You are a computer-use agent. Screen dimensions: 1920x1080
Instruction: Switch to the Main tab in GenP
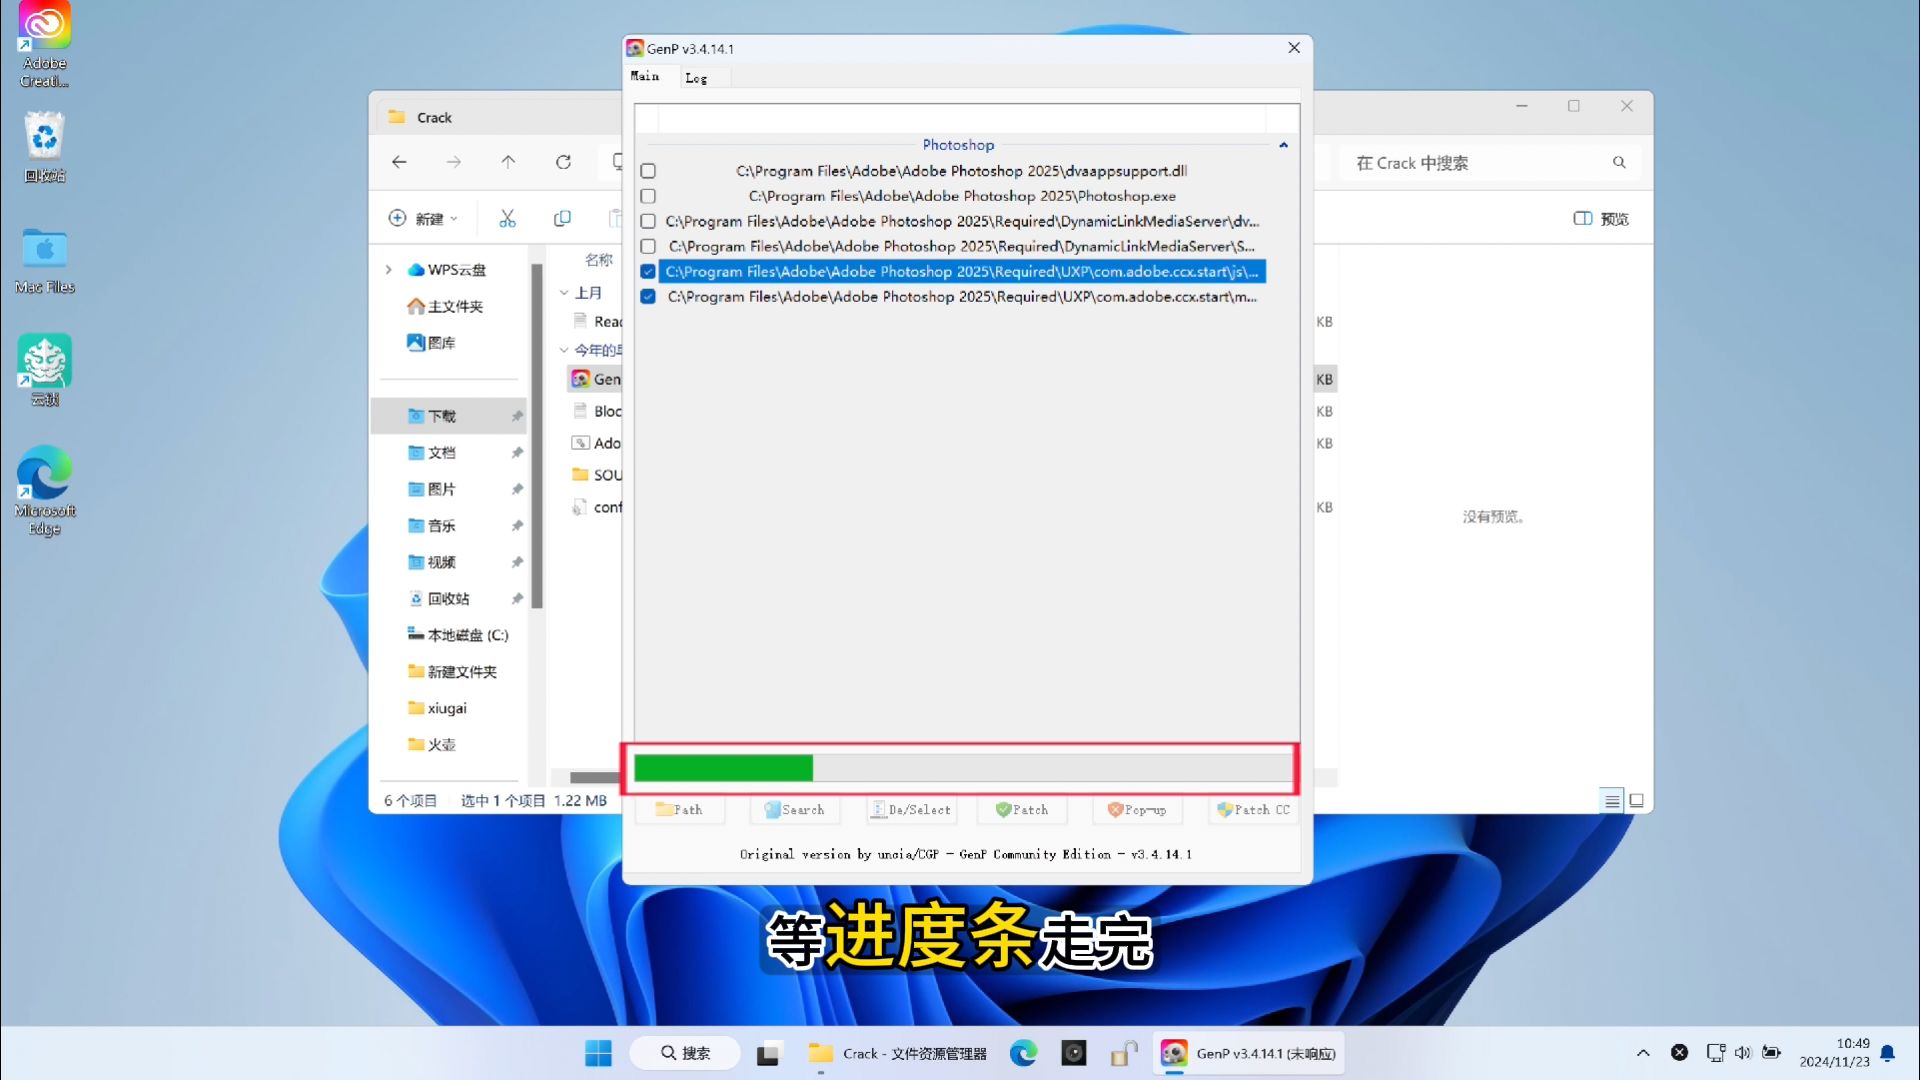645,76
